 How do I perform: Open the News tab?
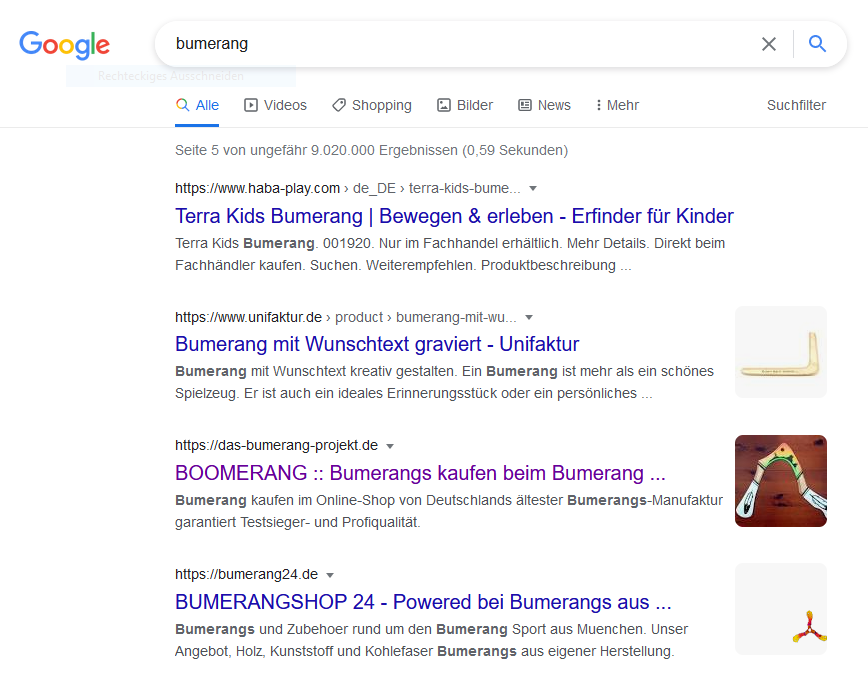544,105
